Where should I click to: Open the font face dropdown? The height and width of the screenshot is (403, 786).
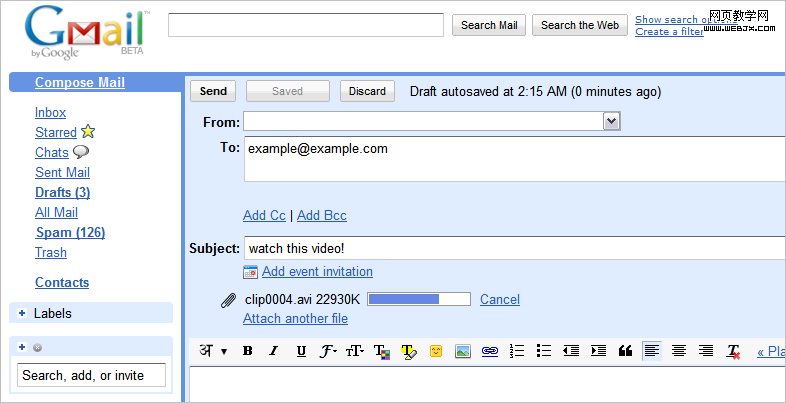point(328,351)
